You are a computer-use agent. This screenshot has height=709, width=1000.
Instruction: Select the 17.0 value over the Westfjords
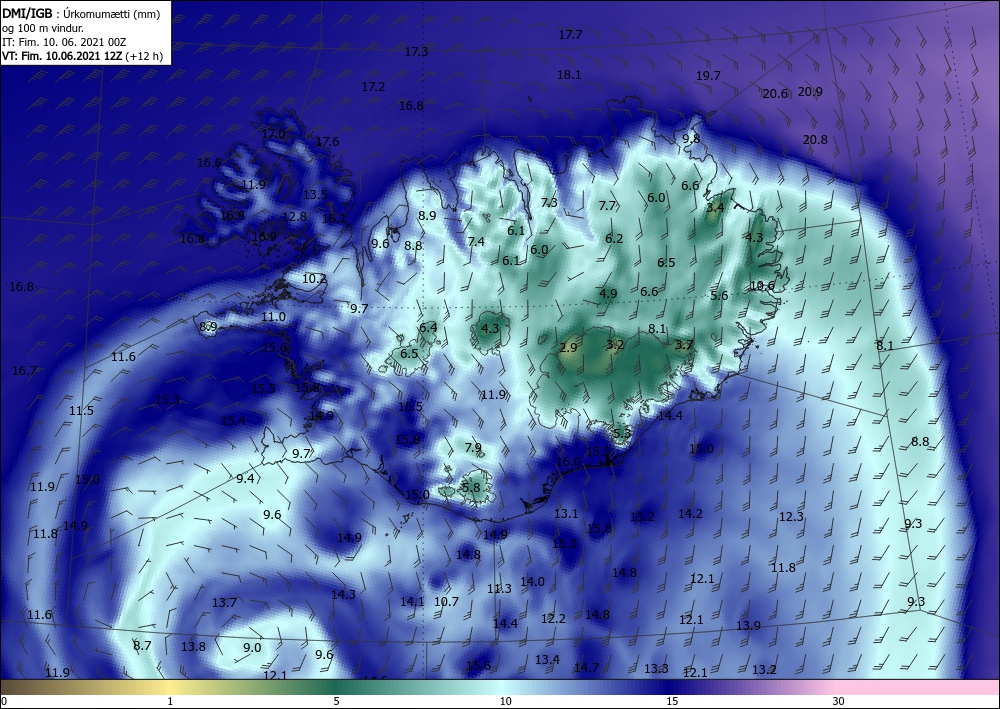(274, 134)
